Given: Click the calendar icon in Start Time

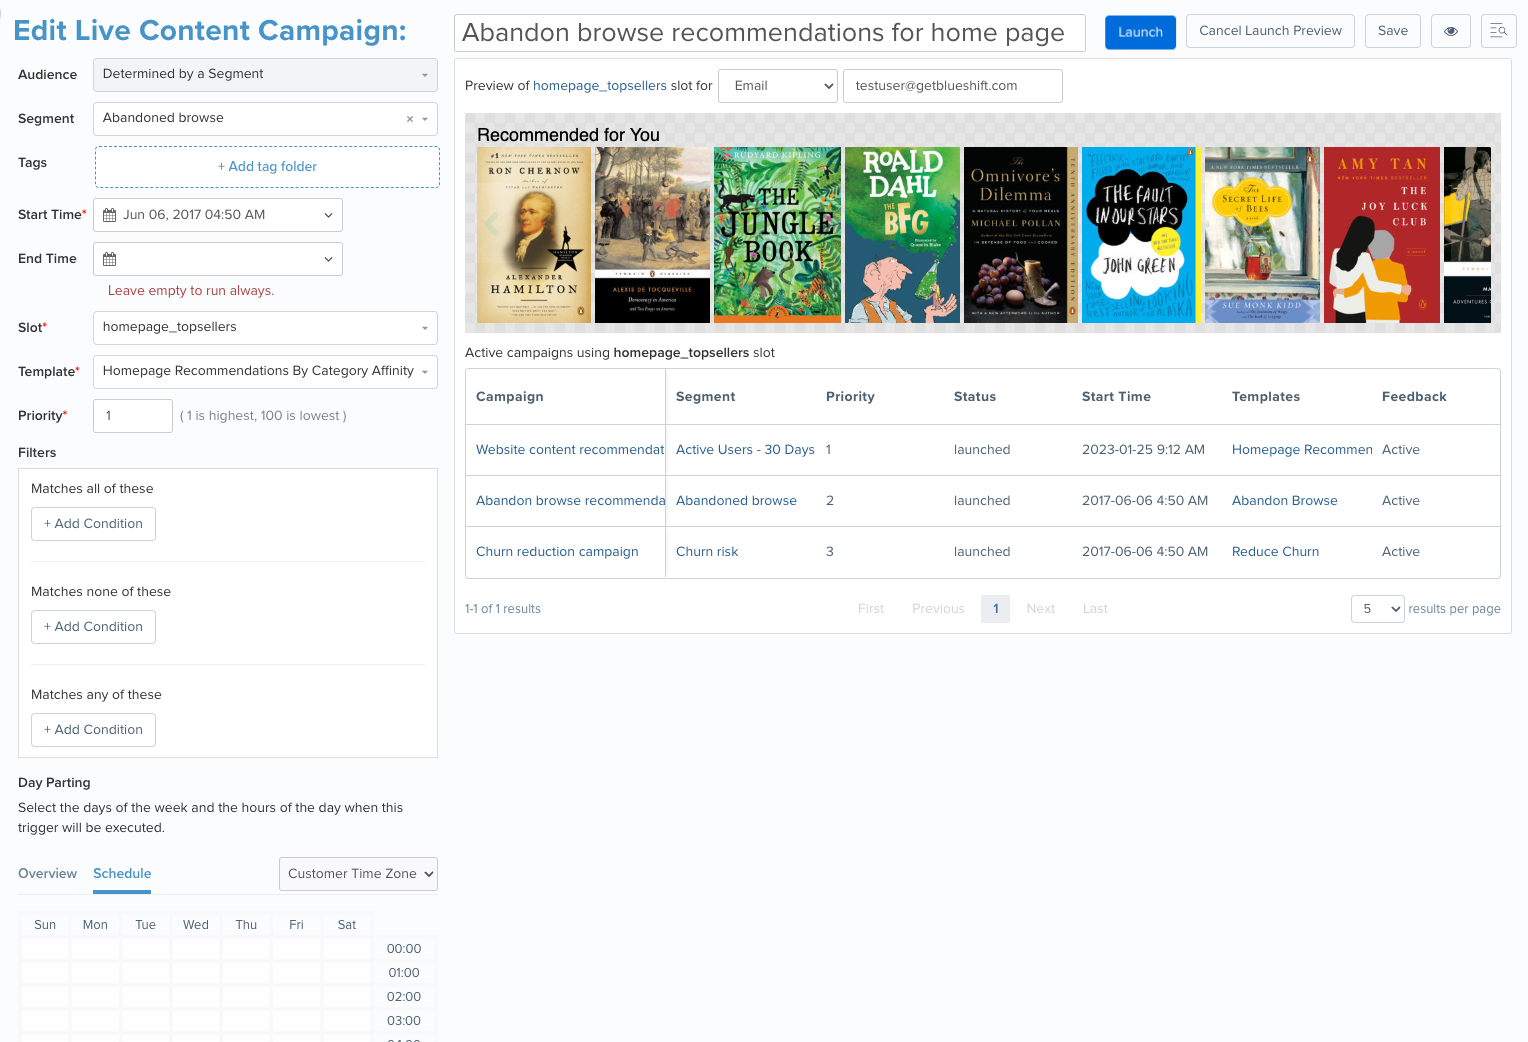Looking at the screenshot, I should pyautogui.click(x=110, y=215).
